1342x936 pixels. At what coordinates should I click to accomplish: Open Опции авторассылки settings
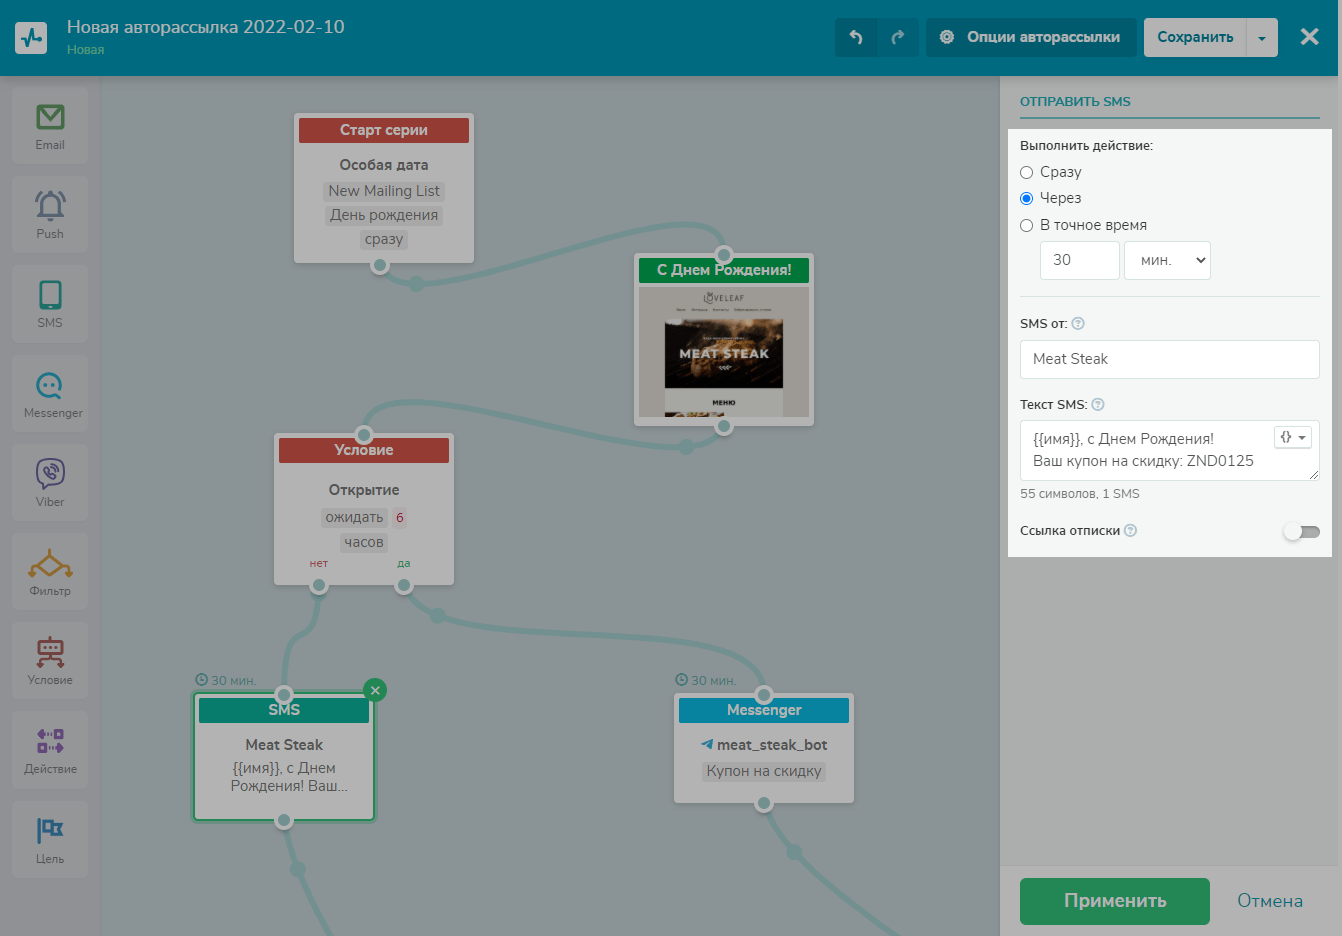[1031, 37]
